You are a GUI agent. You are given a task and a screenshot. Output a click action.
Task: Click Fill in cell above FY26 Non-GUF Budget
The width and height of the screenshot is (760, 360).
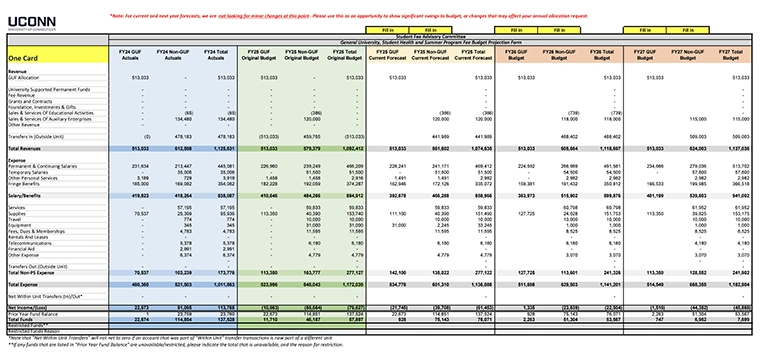coord(559,30)
